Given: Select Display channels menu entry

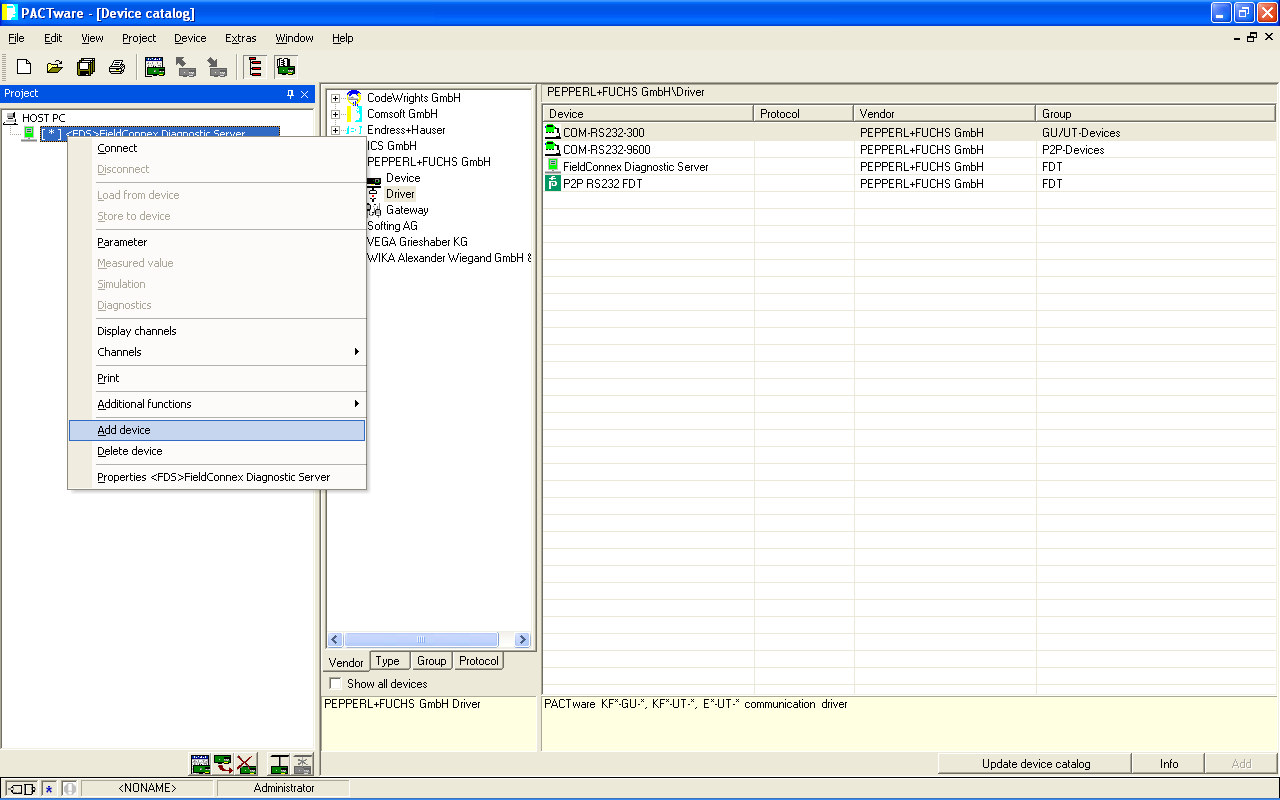Looking at the screenshot, I should 217,331.
